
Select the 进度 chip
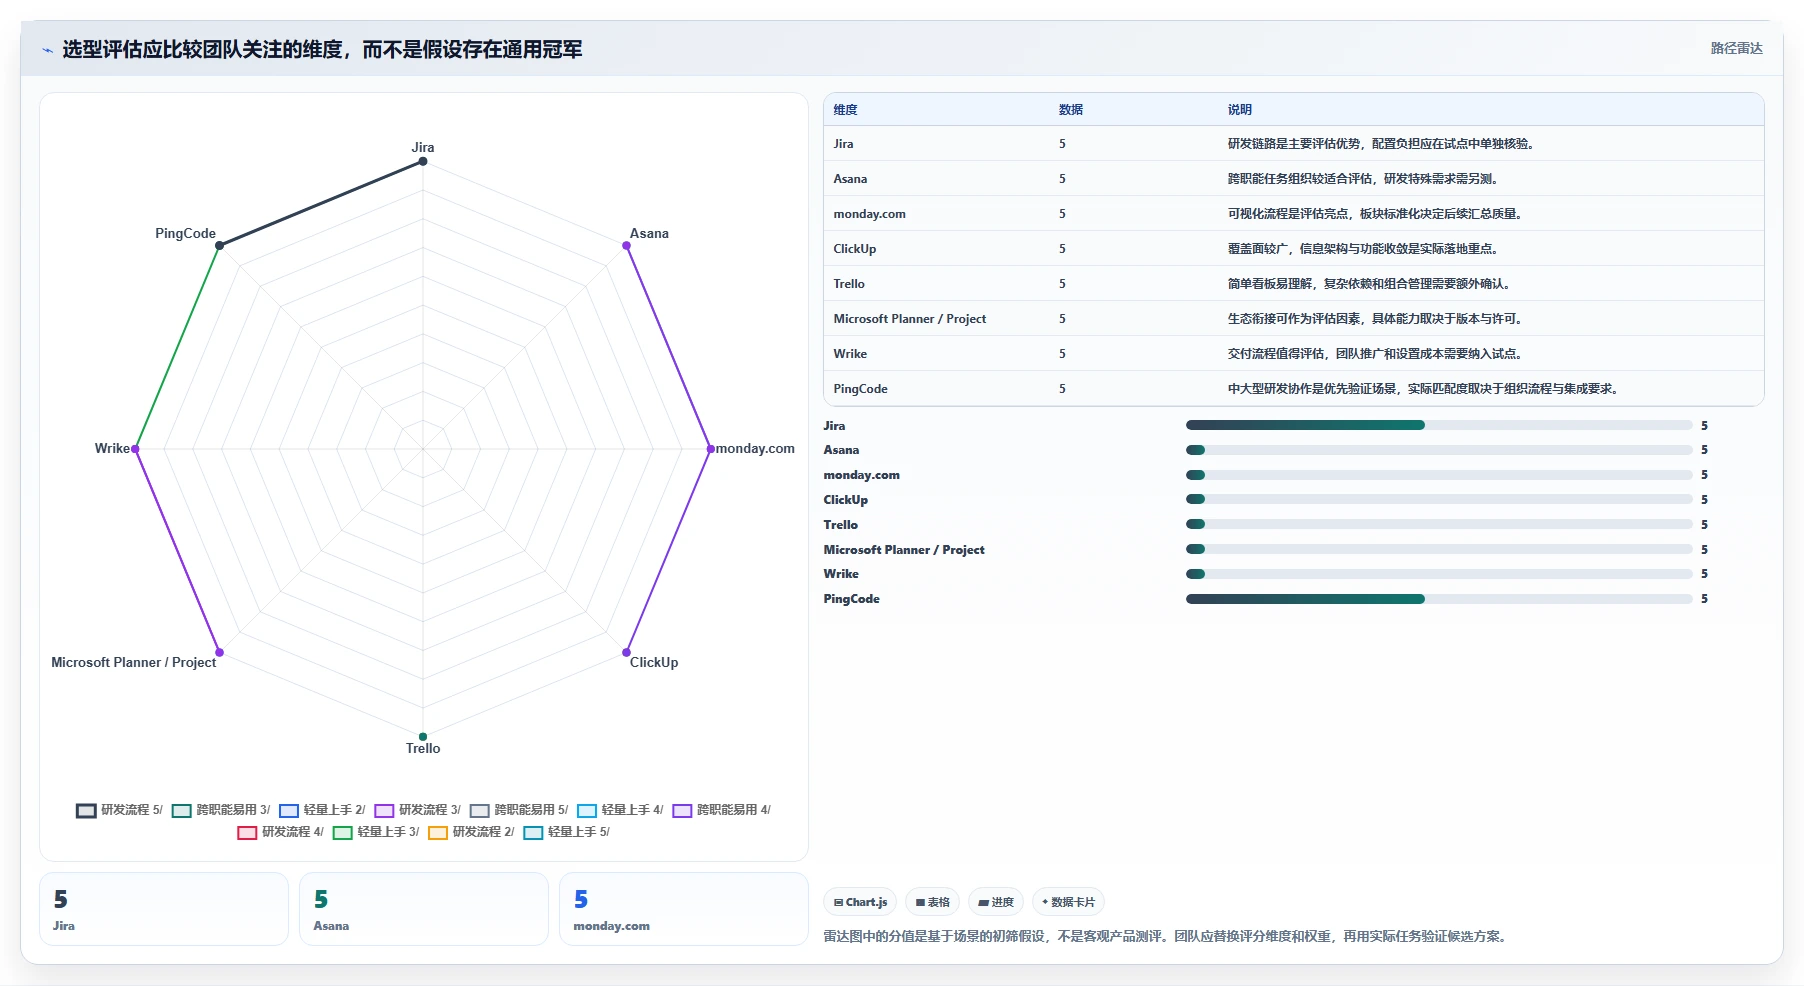(996, 902)
